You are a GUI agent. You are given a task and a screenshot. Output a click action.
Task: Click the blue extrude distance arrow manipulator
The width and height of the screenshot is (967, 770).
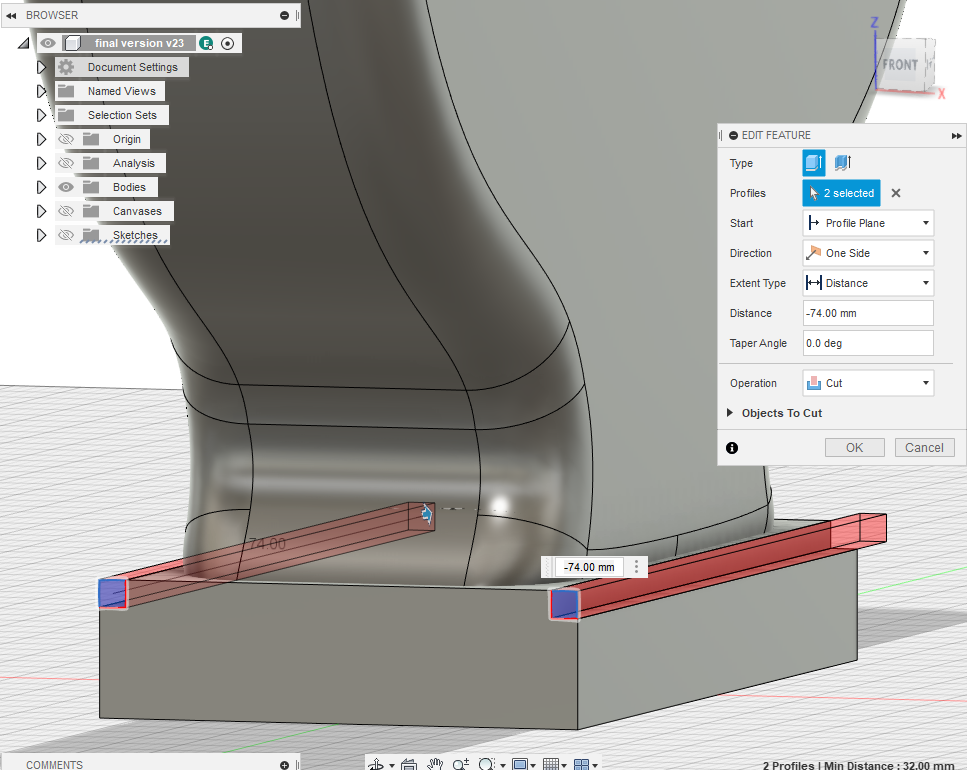427,513
